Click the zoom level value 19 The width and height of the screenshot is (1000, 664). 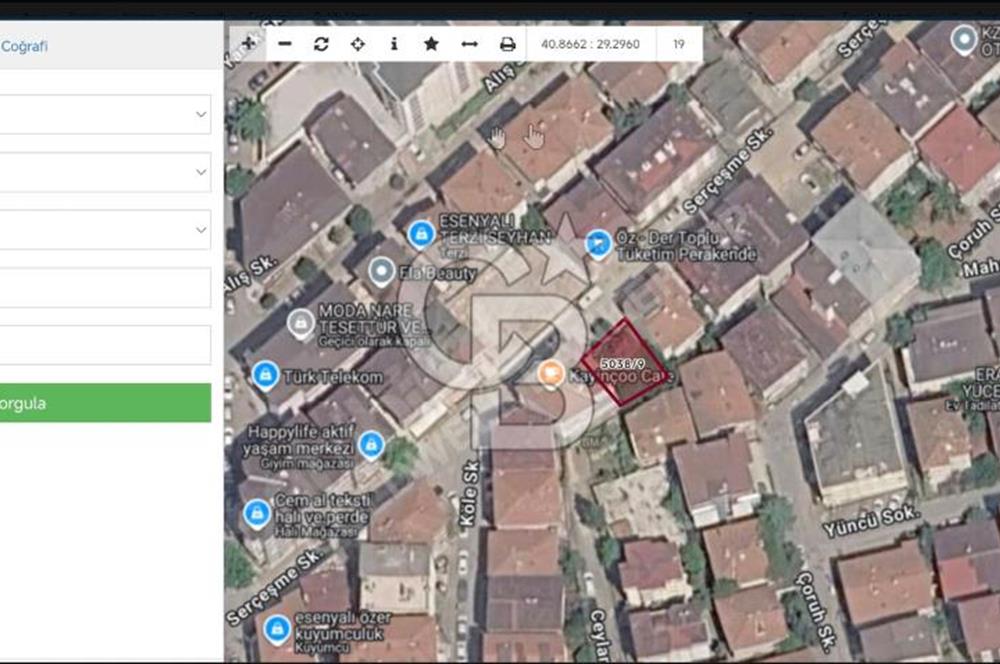point(679,44)
